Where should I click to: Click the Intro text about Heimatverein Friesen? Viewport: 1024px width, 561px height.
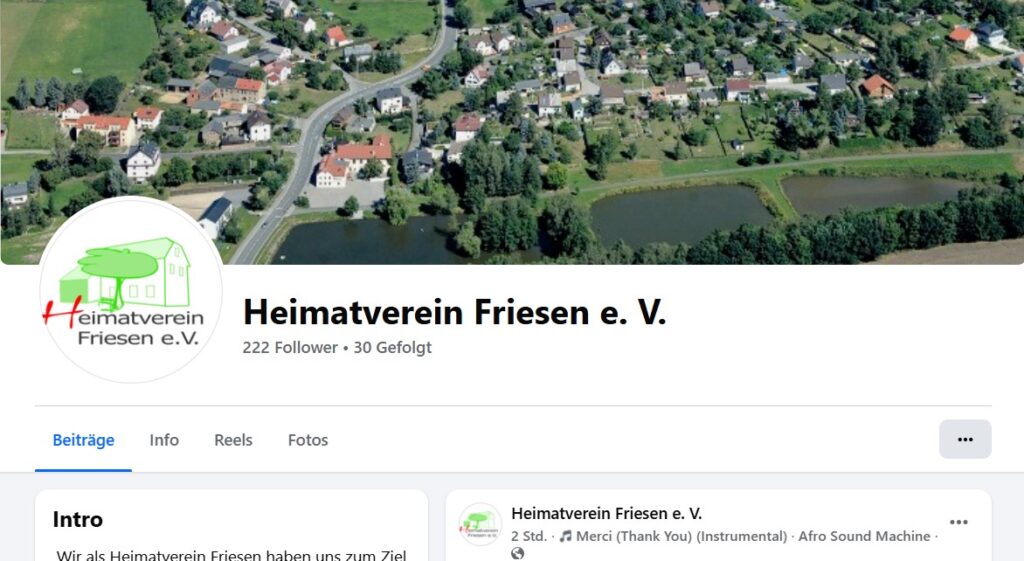point(231,554)
